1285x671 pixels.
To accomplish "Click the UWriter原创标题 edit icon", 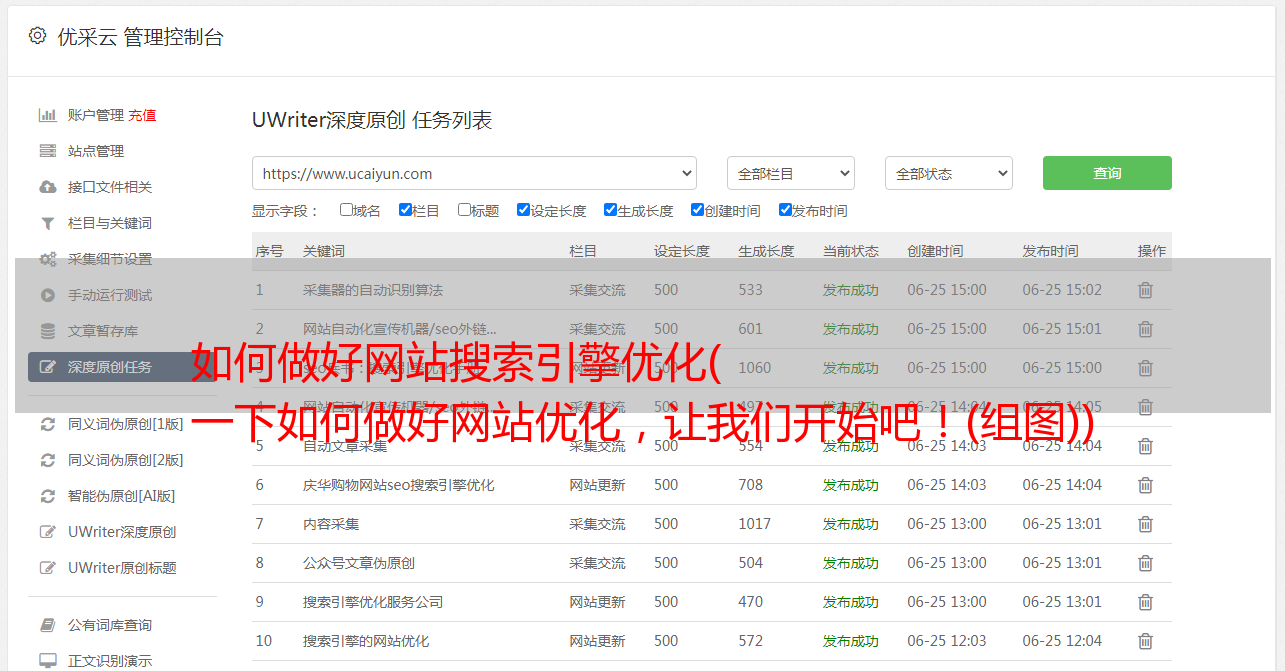I will coord(47,568).
